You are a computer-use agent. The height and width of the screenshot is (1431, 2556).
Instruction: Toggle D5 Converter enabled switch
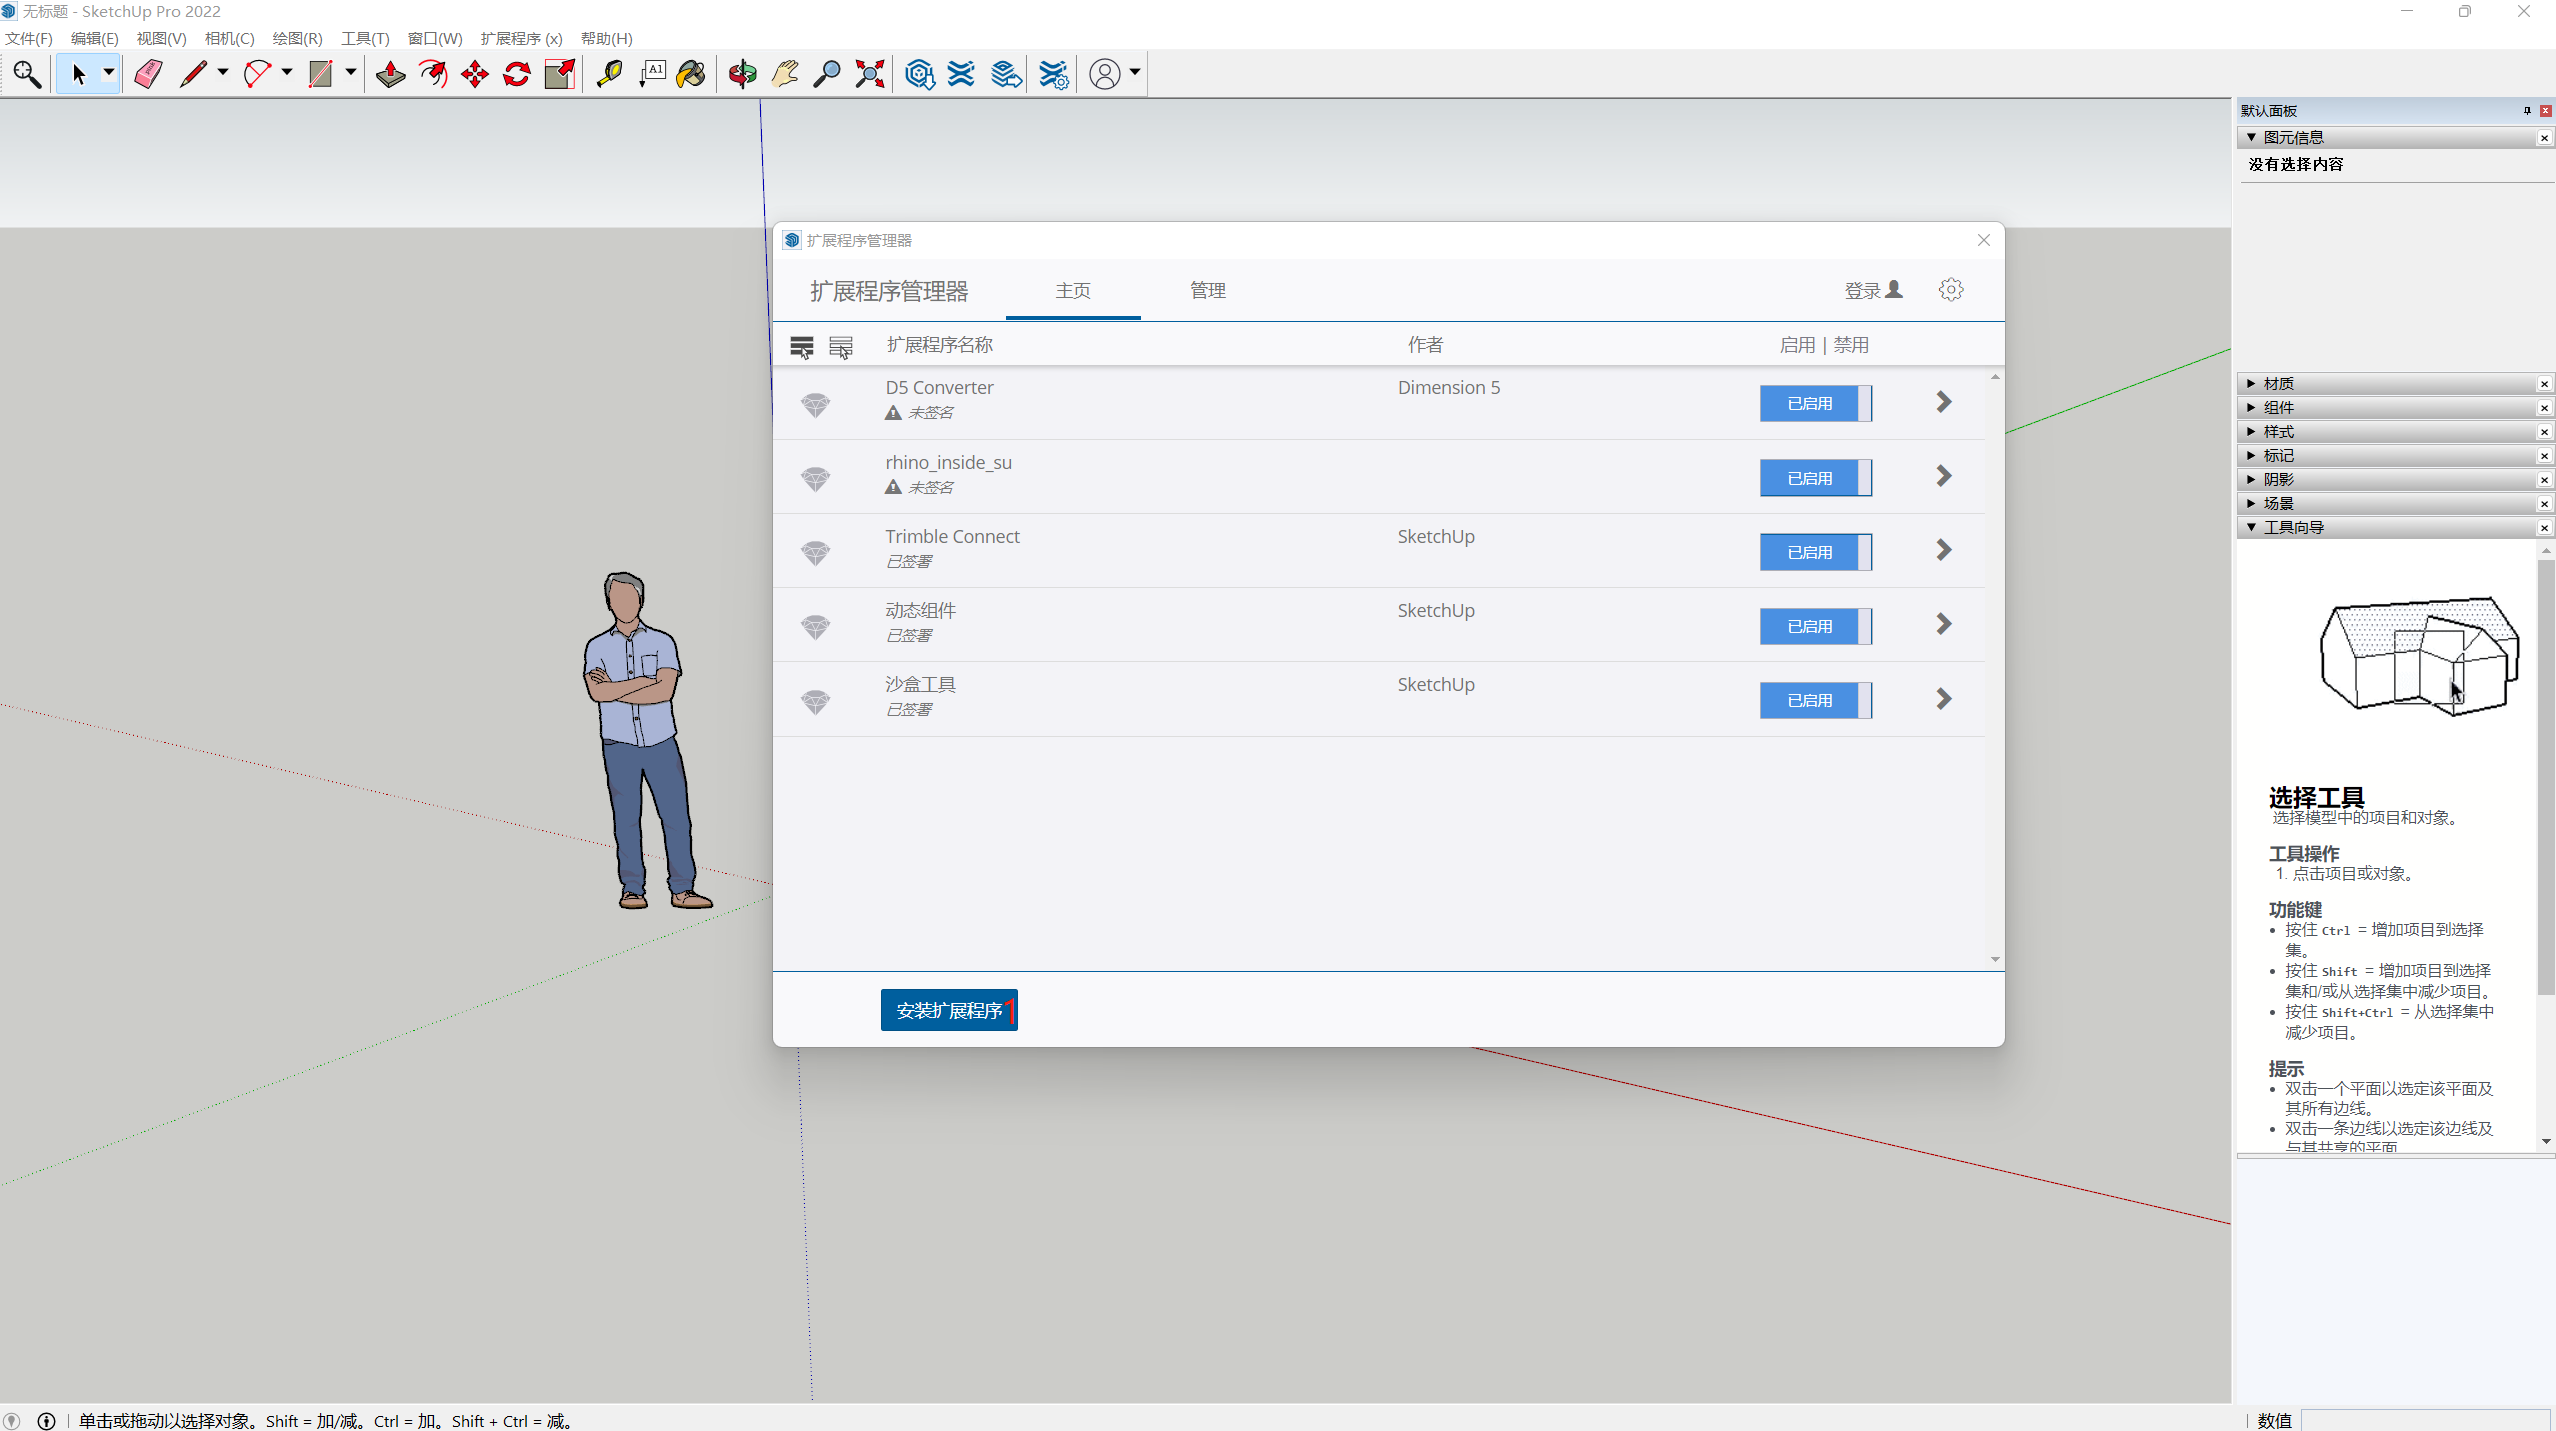[1816, 403]
